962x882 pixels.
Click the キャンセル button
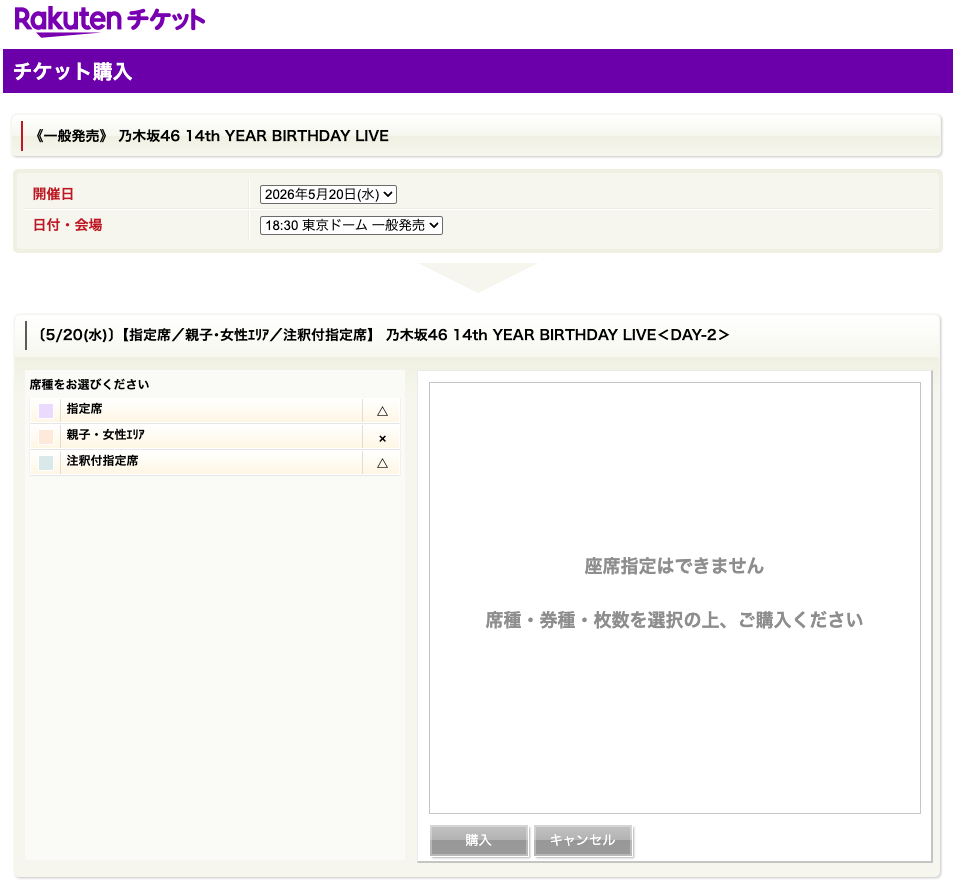point(583,840)
